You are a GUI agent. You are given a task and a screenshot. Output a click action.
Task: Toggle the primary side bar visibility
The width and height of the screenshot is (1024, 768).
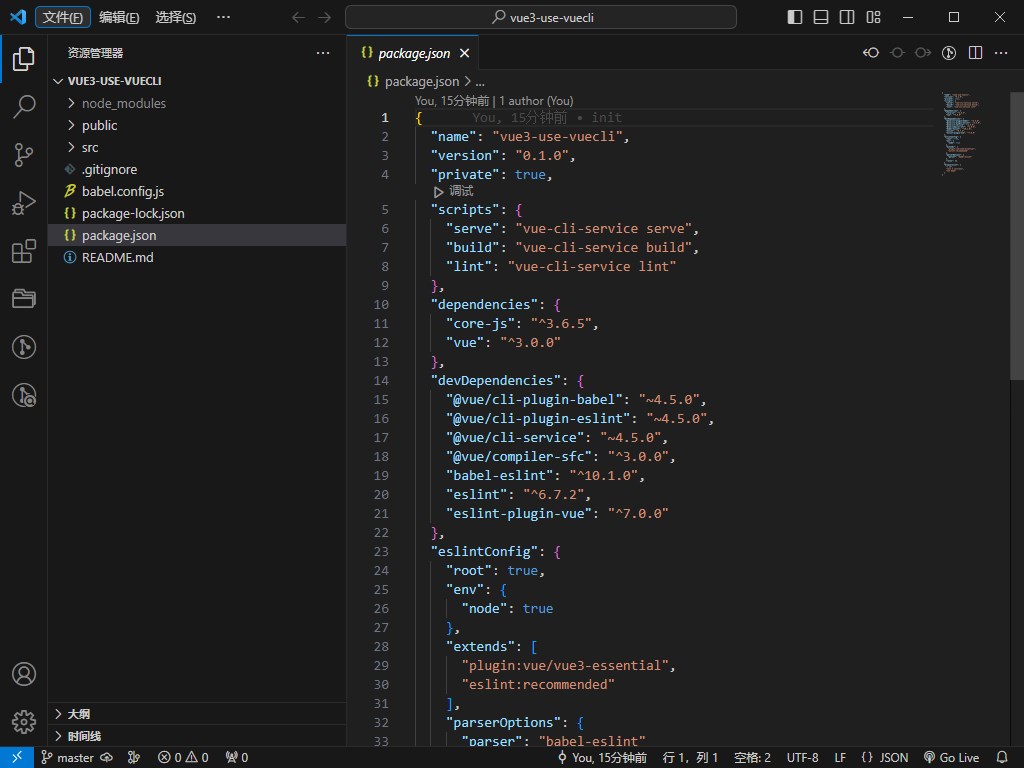click(795, 17)
